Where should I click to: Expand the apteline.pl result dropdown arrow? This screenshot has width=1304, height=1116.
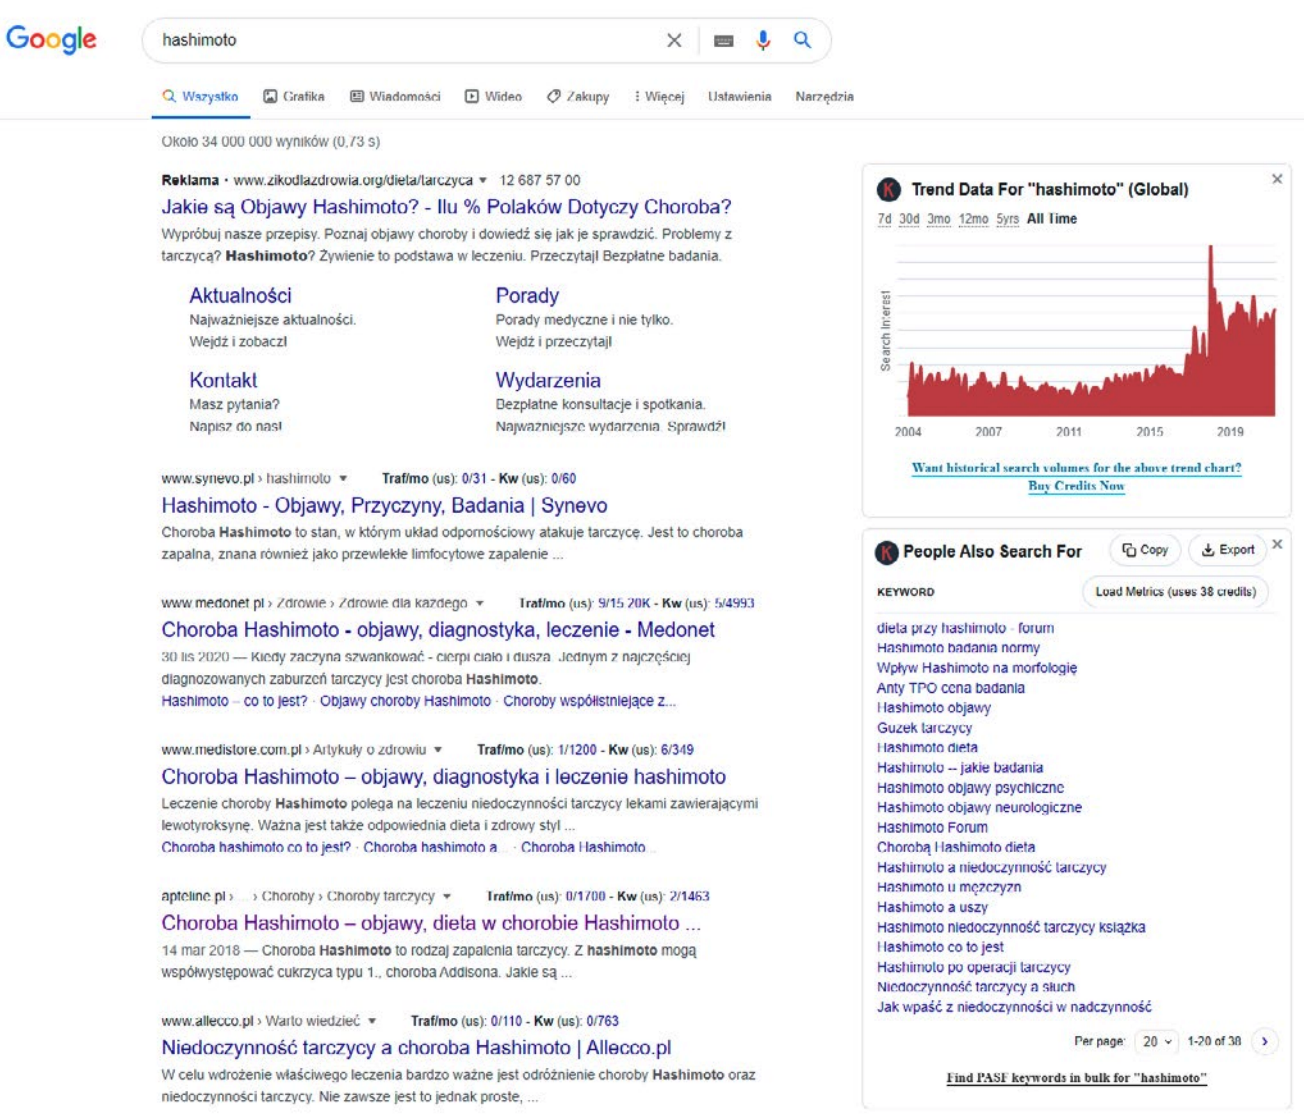pyautogui.click(x=447, y=897)
